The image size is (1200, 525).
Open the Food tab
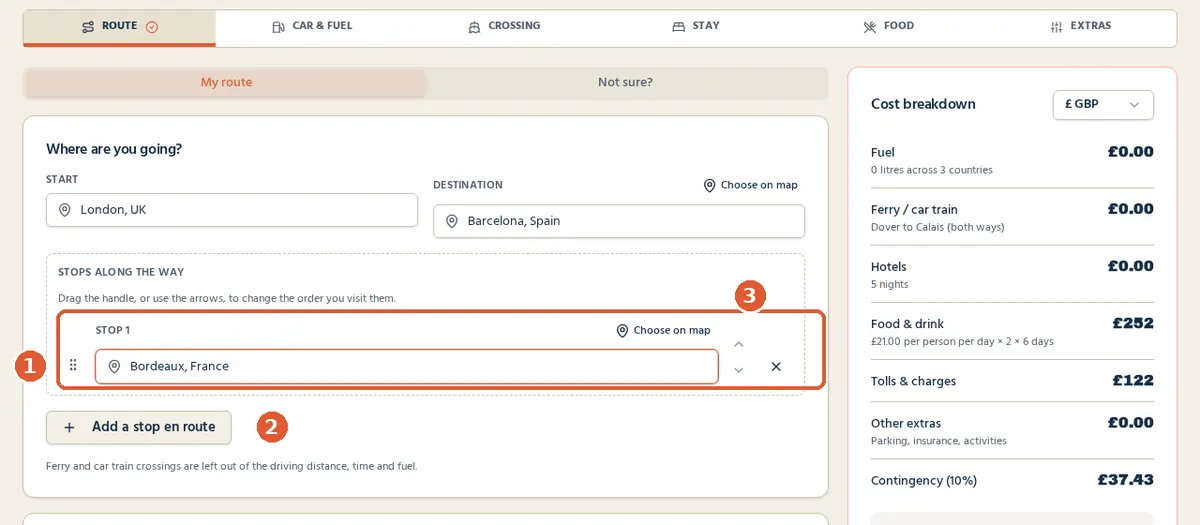[888, 27]
